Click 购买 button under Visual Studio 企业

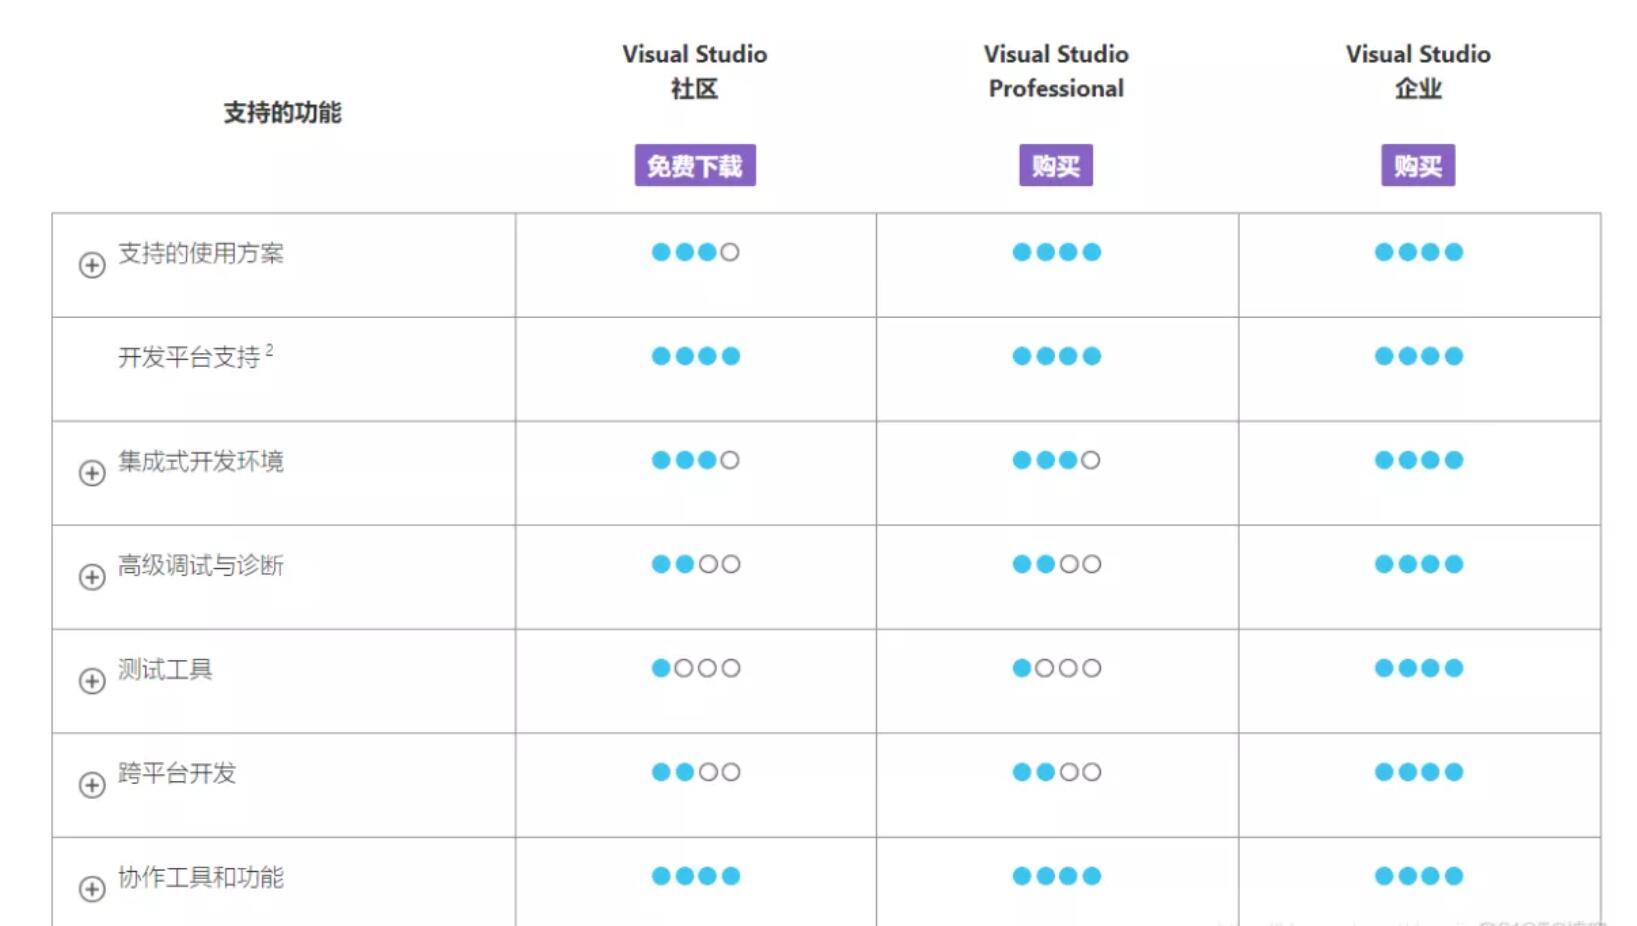click(1418, 165)
